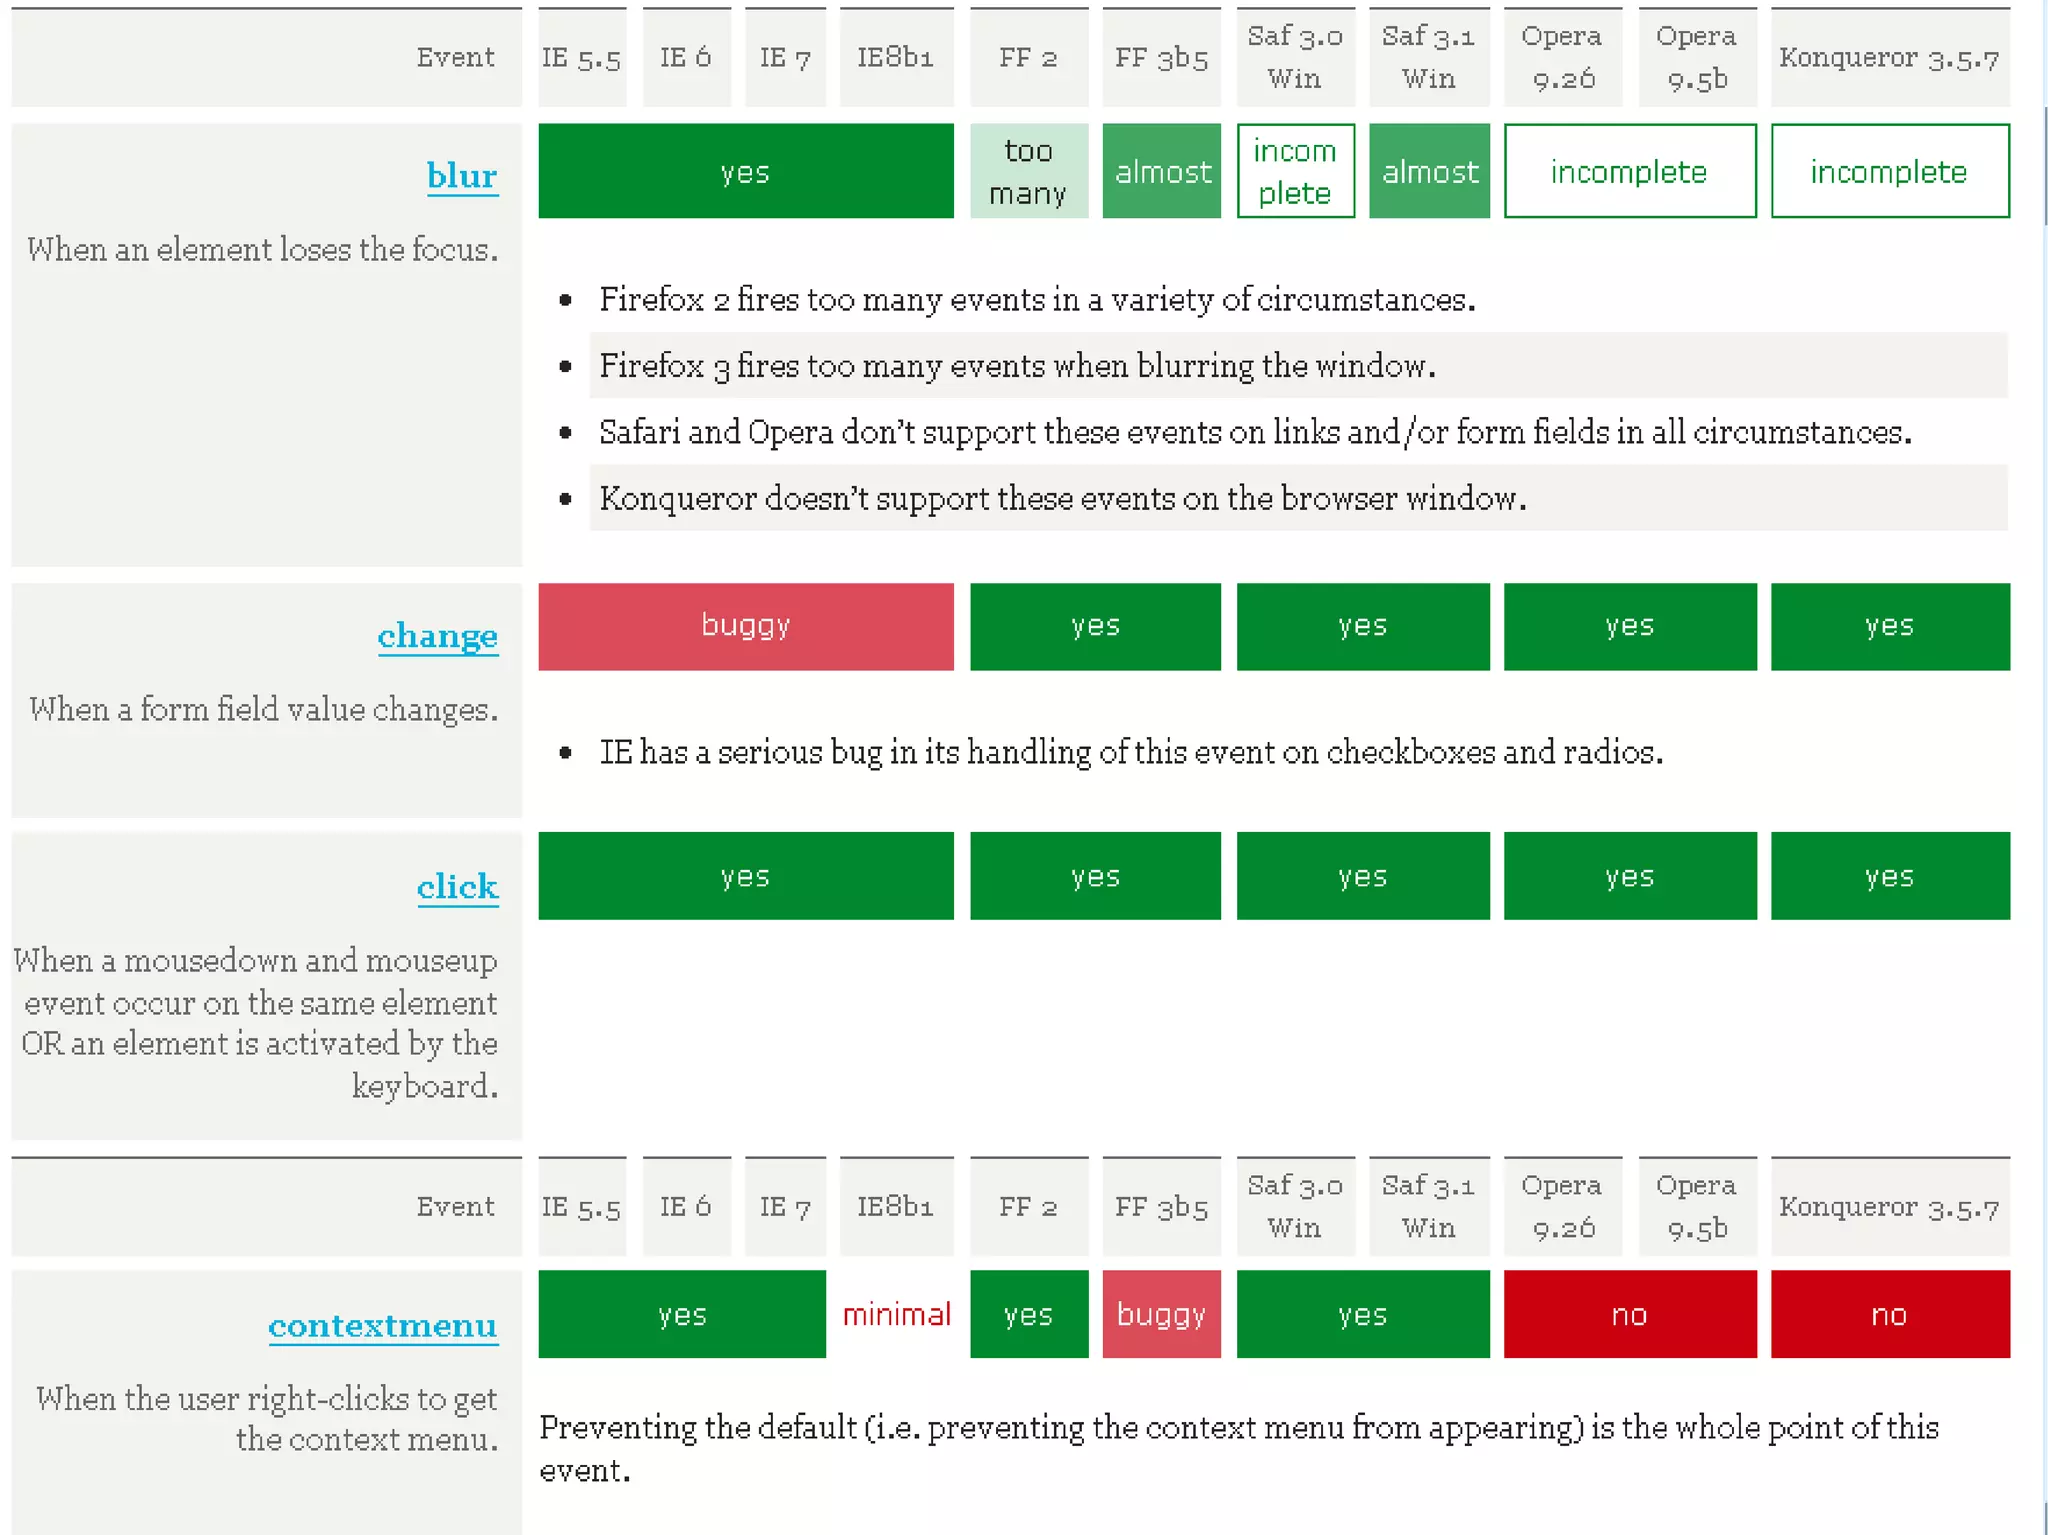Screen dimensions: 2048x1535
Task: Select the 'incomplete' Konqueror blur cell
Action: tap(1889, 172)
